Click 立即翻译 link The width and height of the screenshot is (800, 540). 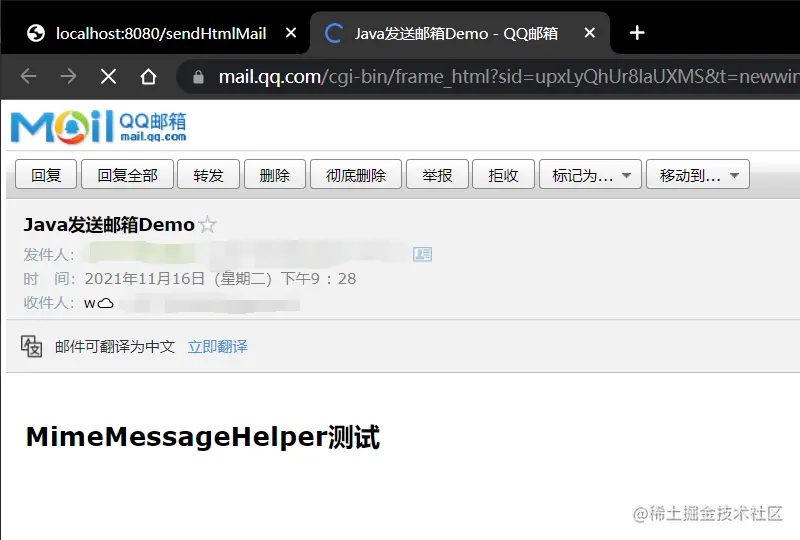pyautogui.click(x=217, y=347)
